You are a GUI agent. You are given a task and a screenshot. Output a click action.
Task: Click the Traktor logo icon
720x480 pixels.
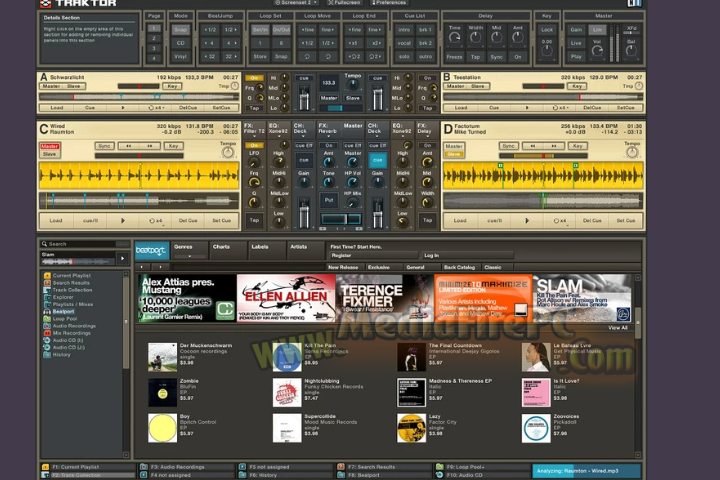(45, 4)
